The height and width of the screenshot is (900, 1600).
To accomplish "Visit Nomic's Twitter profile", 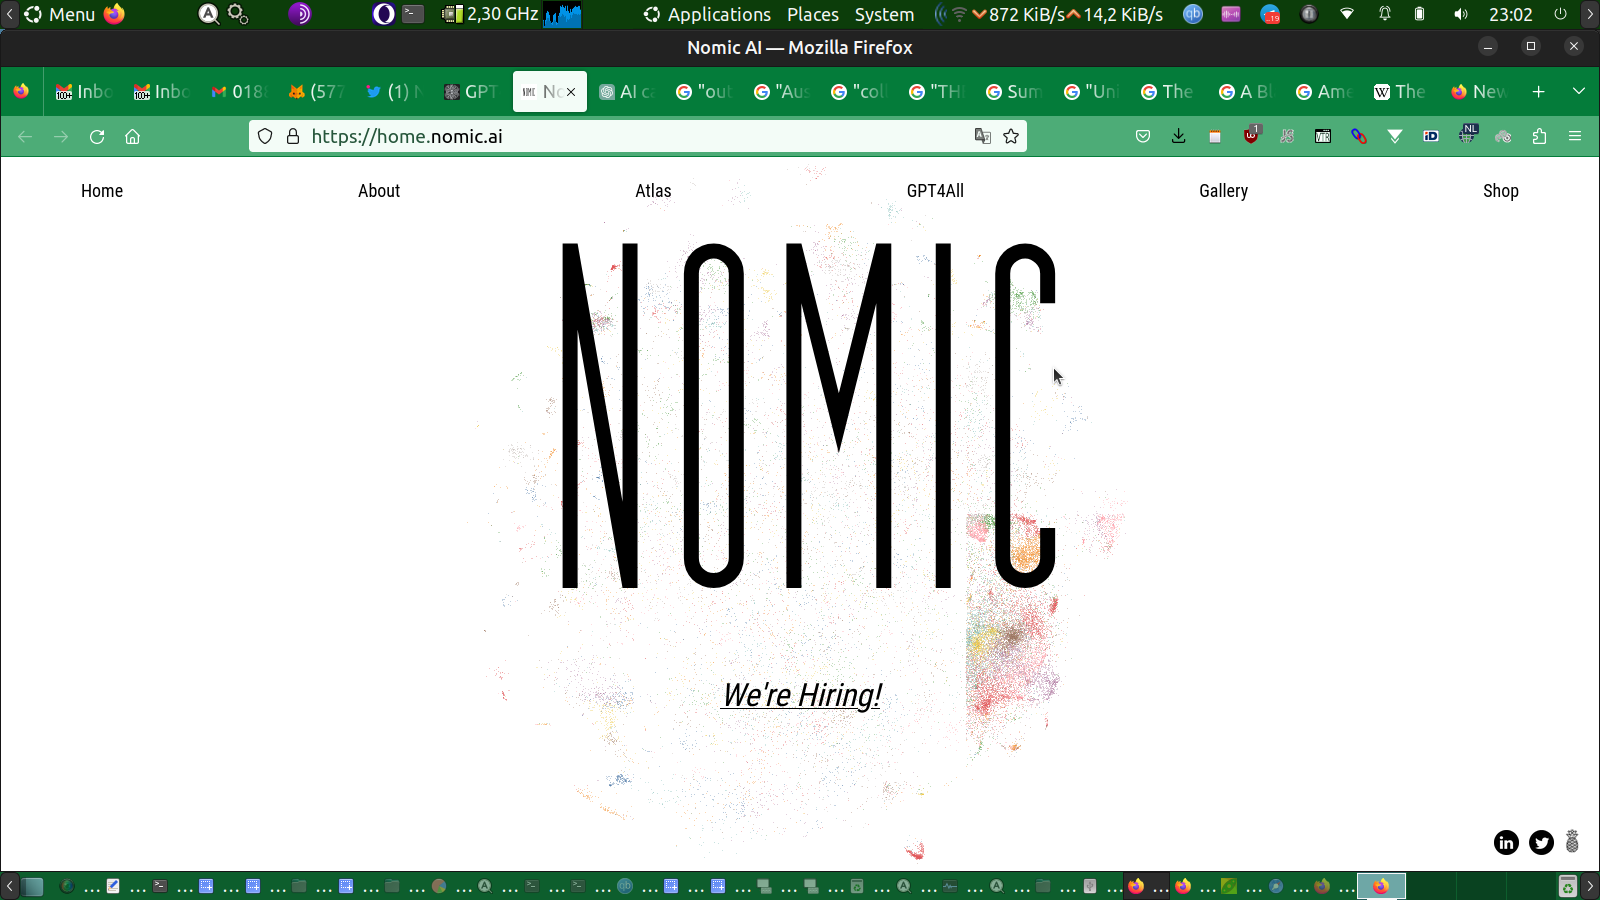I will point(1541,843).
